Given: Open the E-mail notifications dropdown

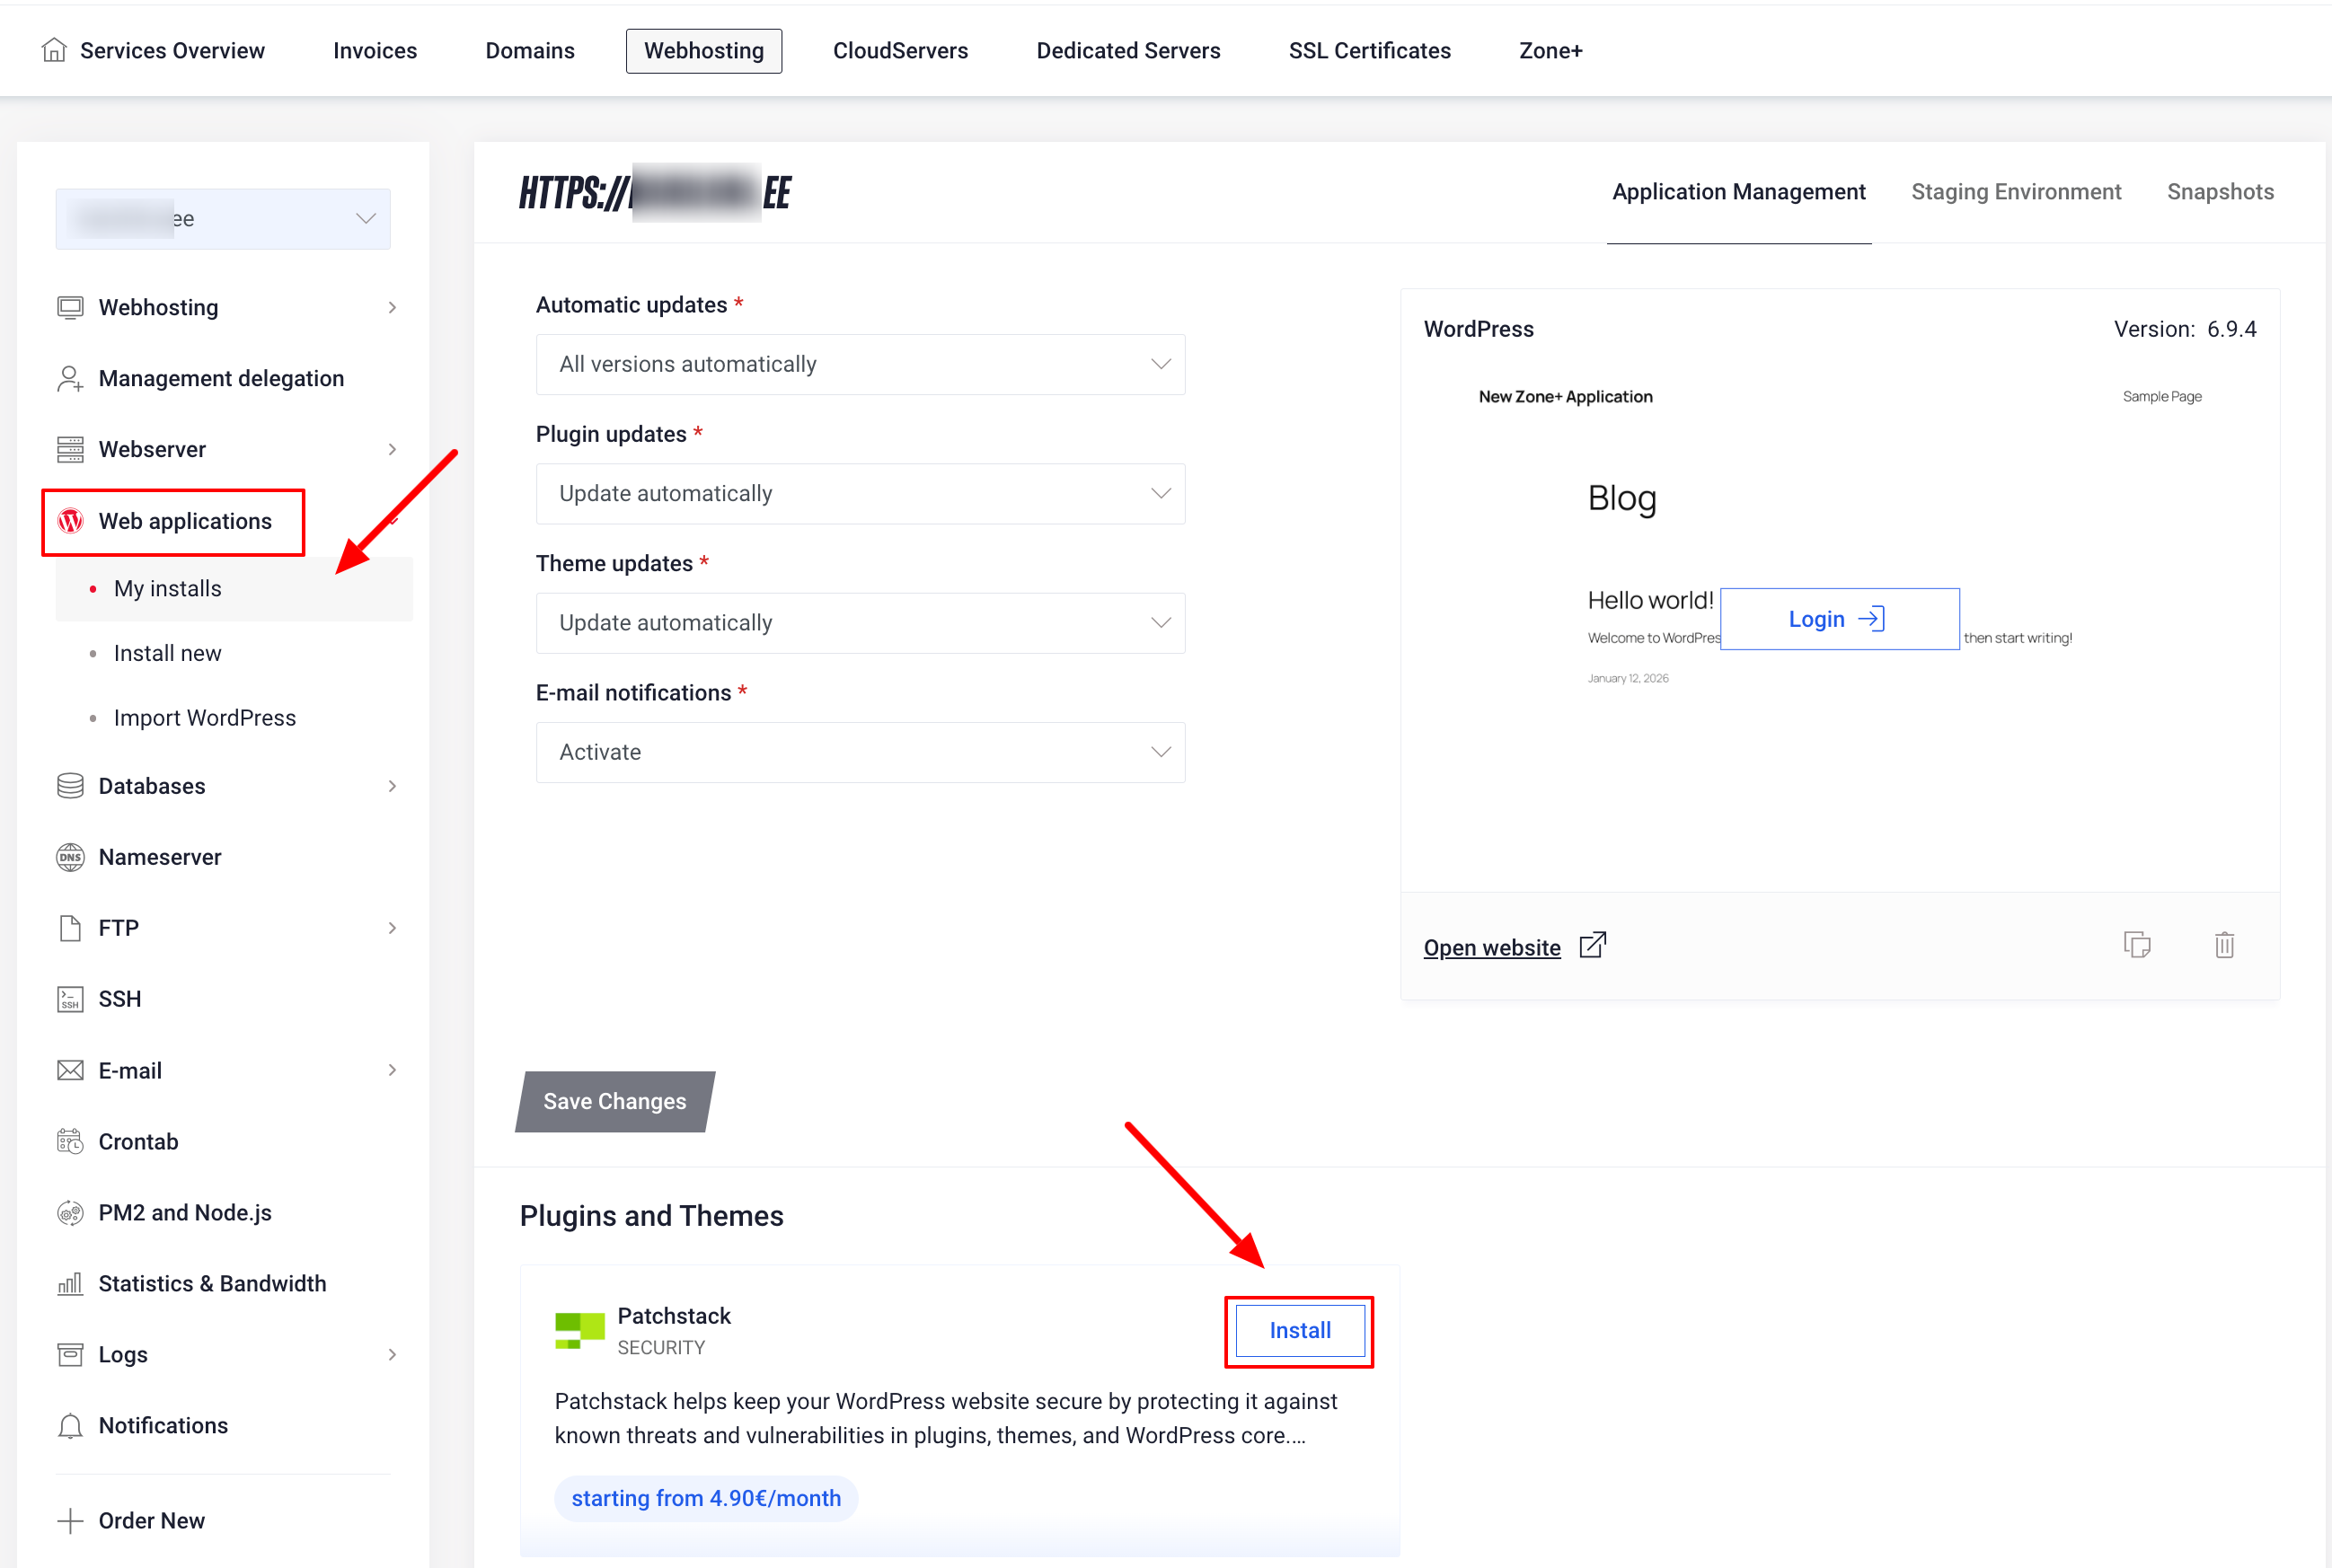Looking at the screenshot, I should pyautogui.click(x=860, y=752).
